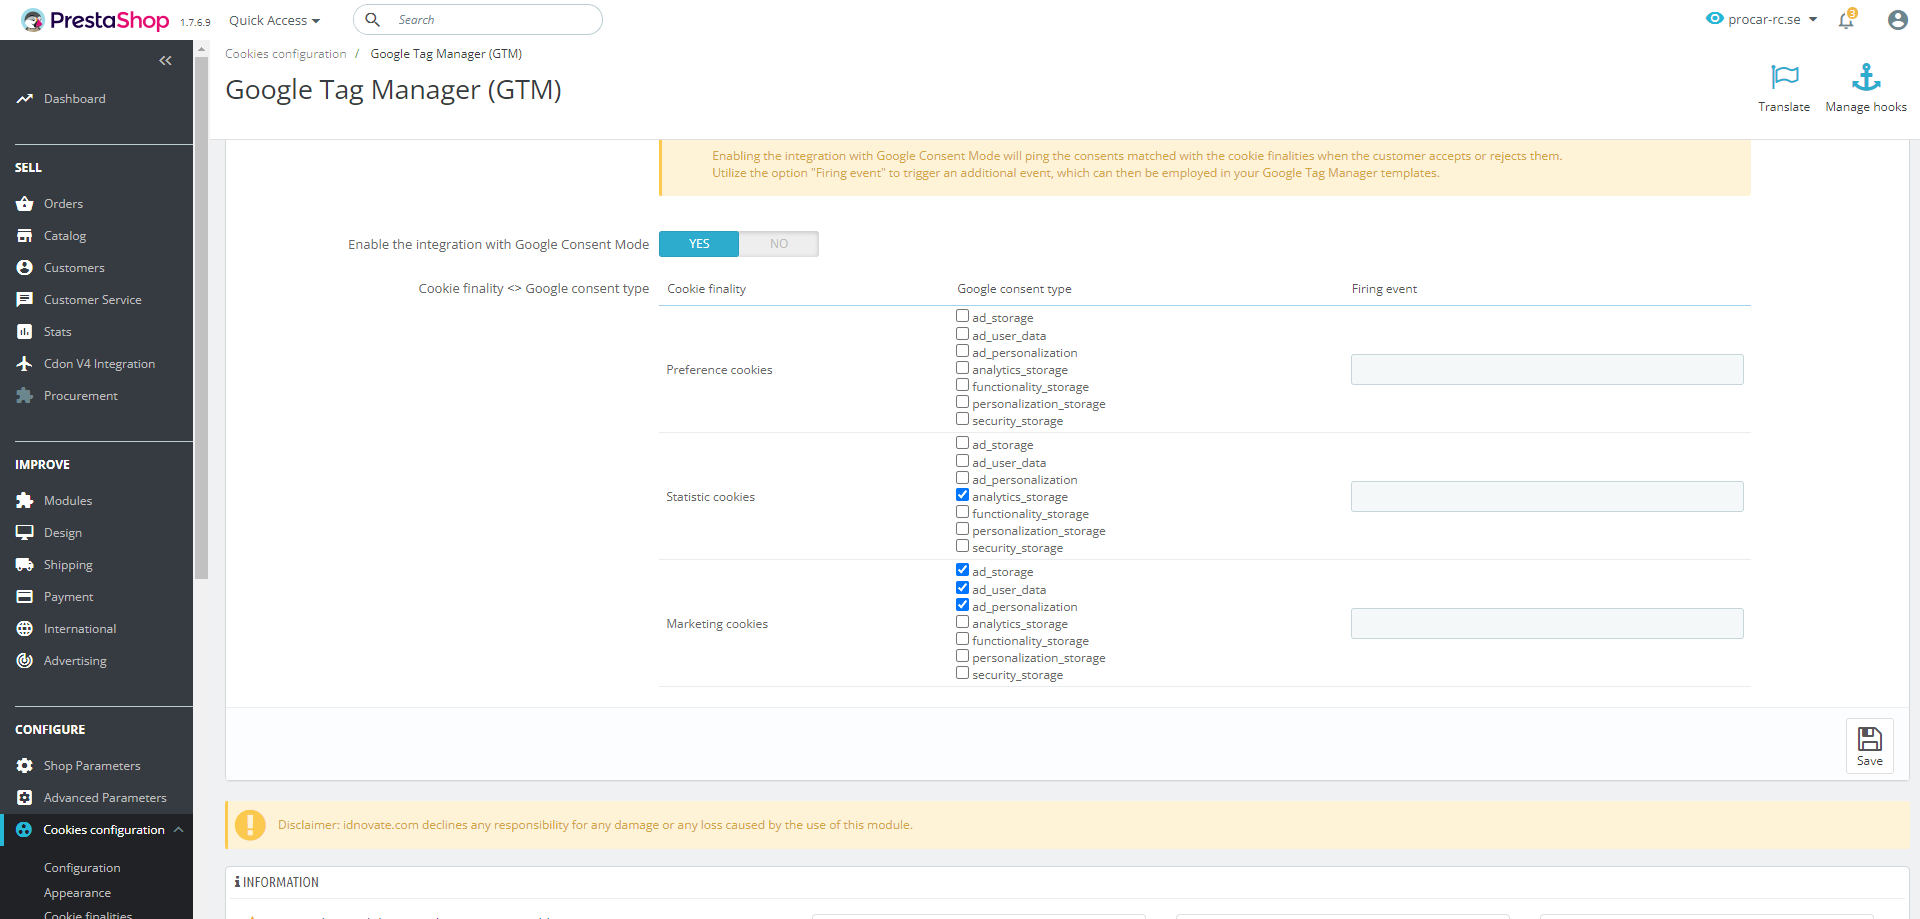Viewport: 1920px width, 919px height.
Task: Click the Statistic cookies firing event field
Action: [x=1547, y=497]
